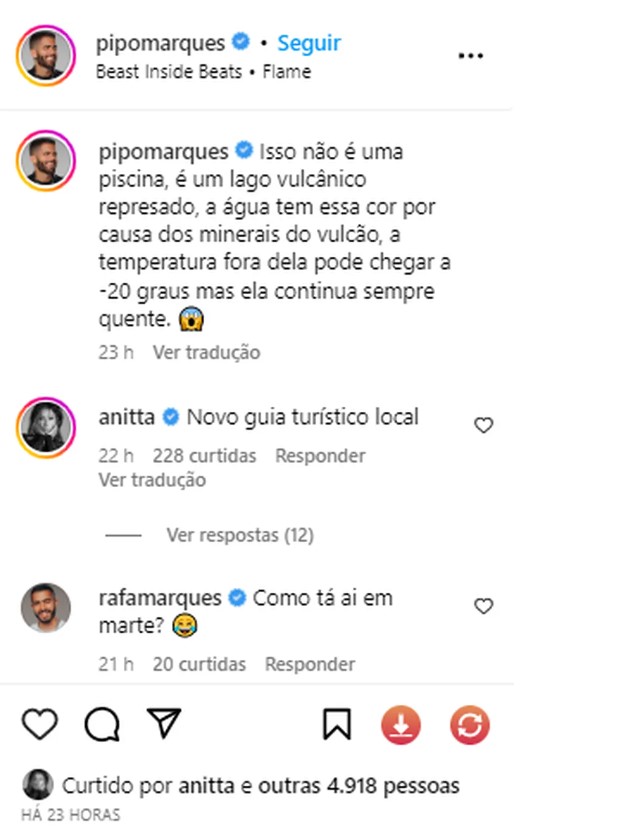Heart the pipomarques caption comment
Viewport: 619px width, 834px height.
[484, 150]
